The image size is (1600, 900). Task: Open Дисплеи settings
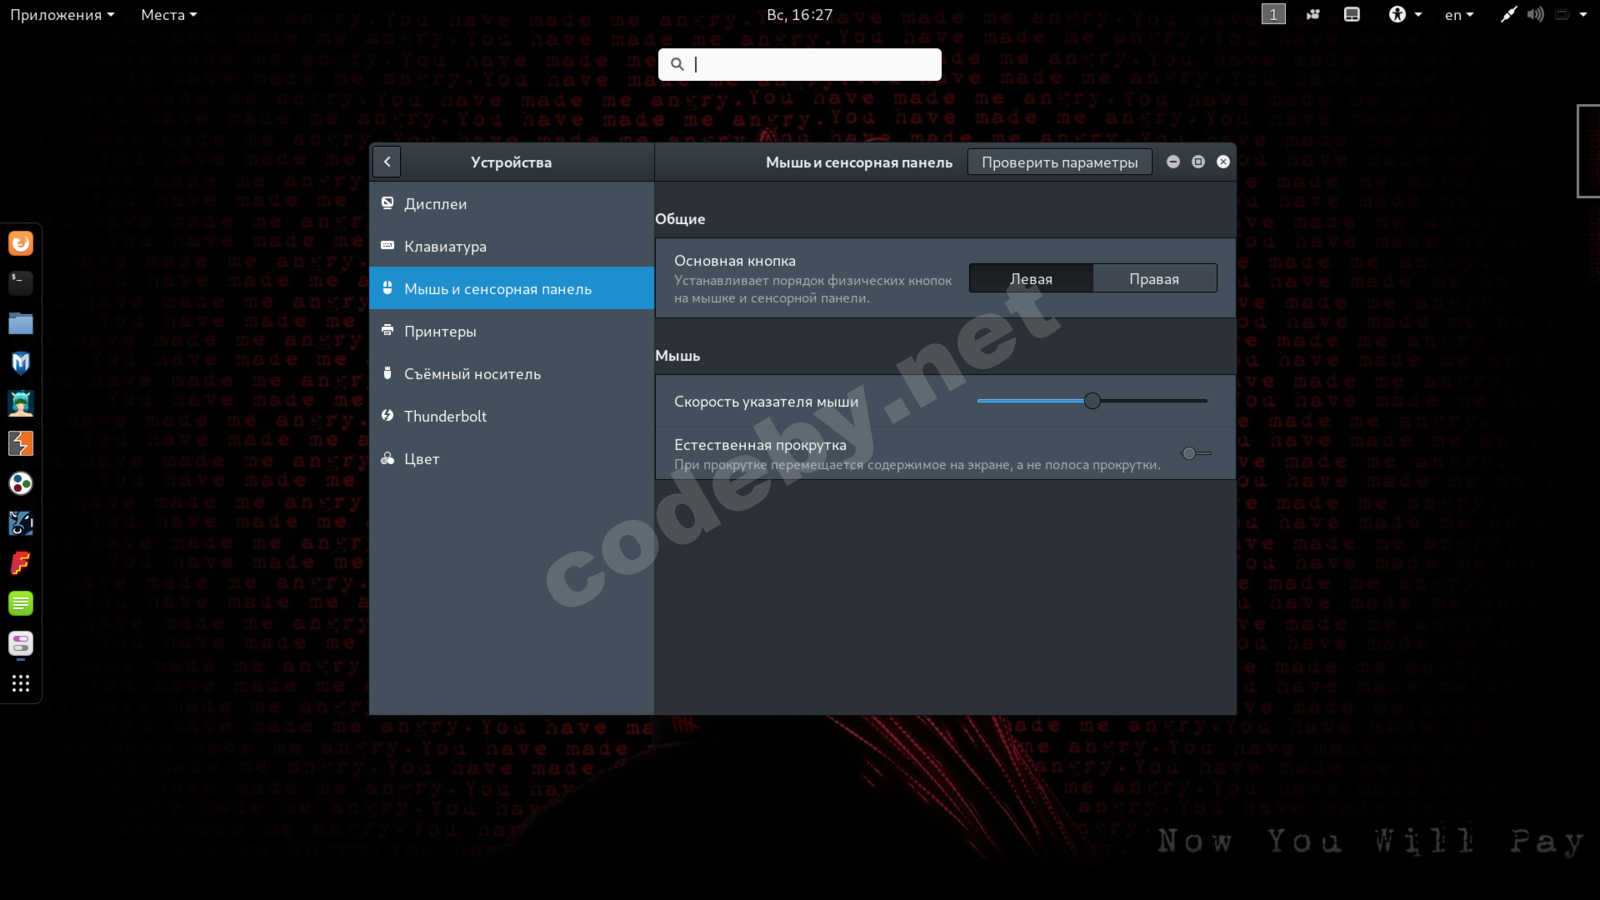pyautogui.click(x=512, y=204)
